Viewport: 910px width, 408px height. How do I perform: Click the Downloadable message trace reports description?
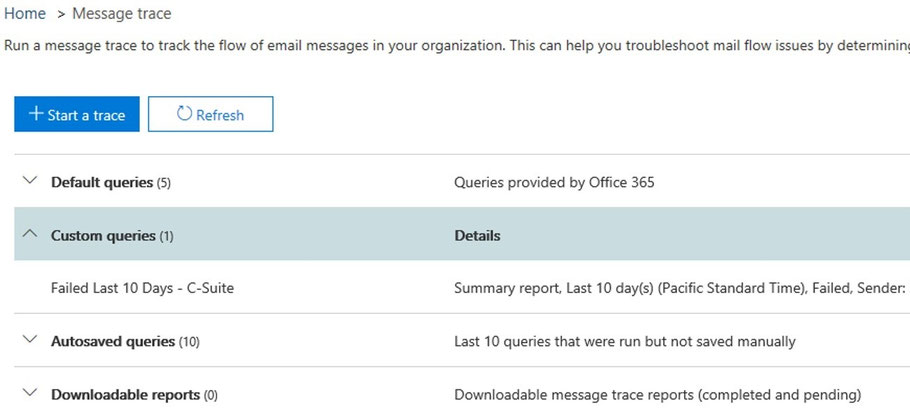point(657,394)
